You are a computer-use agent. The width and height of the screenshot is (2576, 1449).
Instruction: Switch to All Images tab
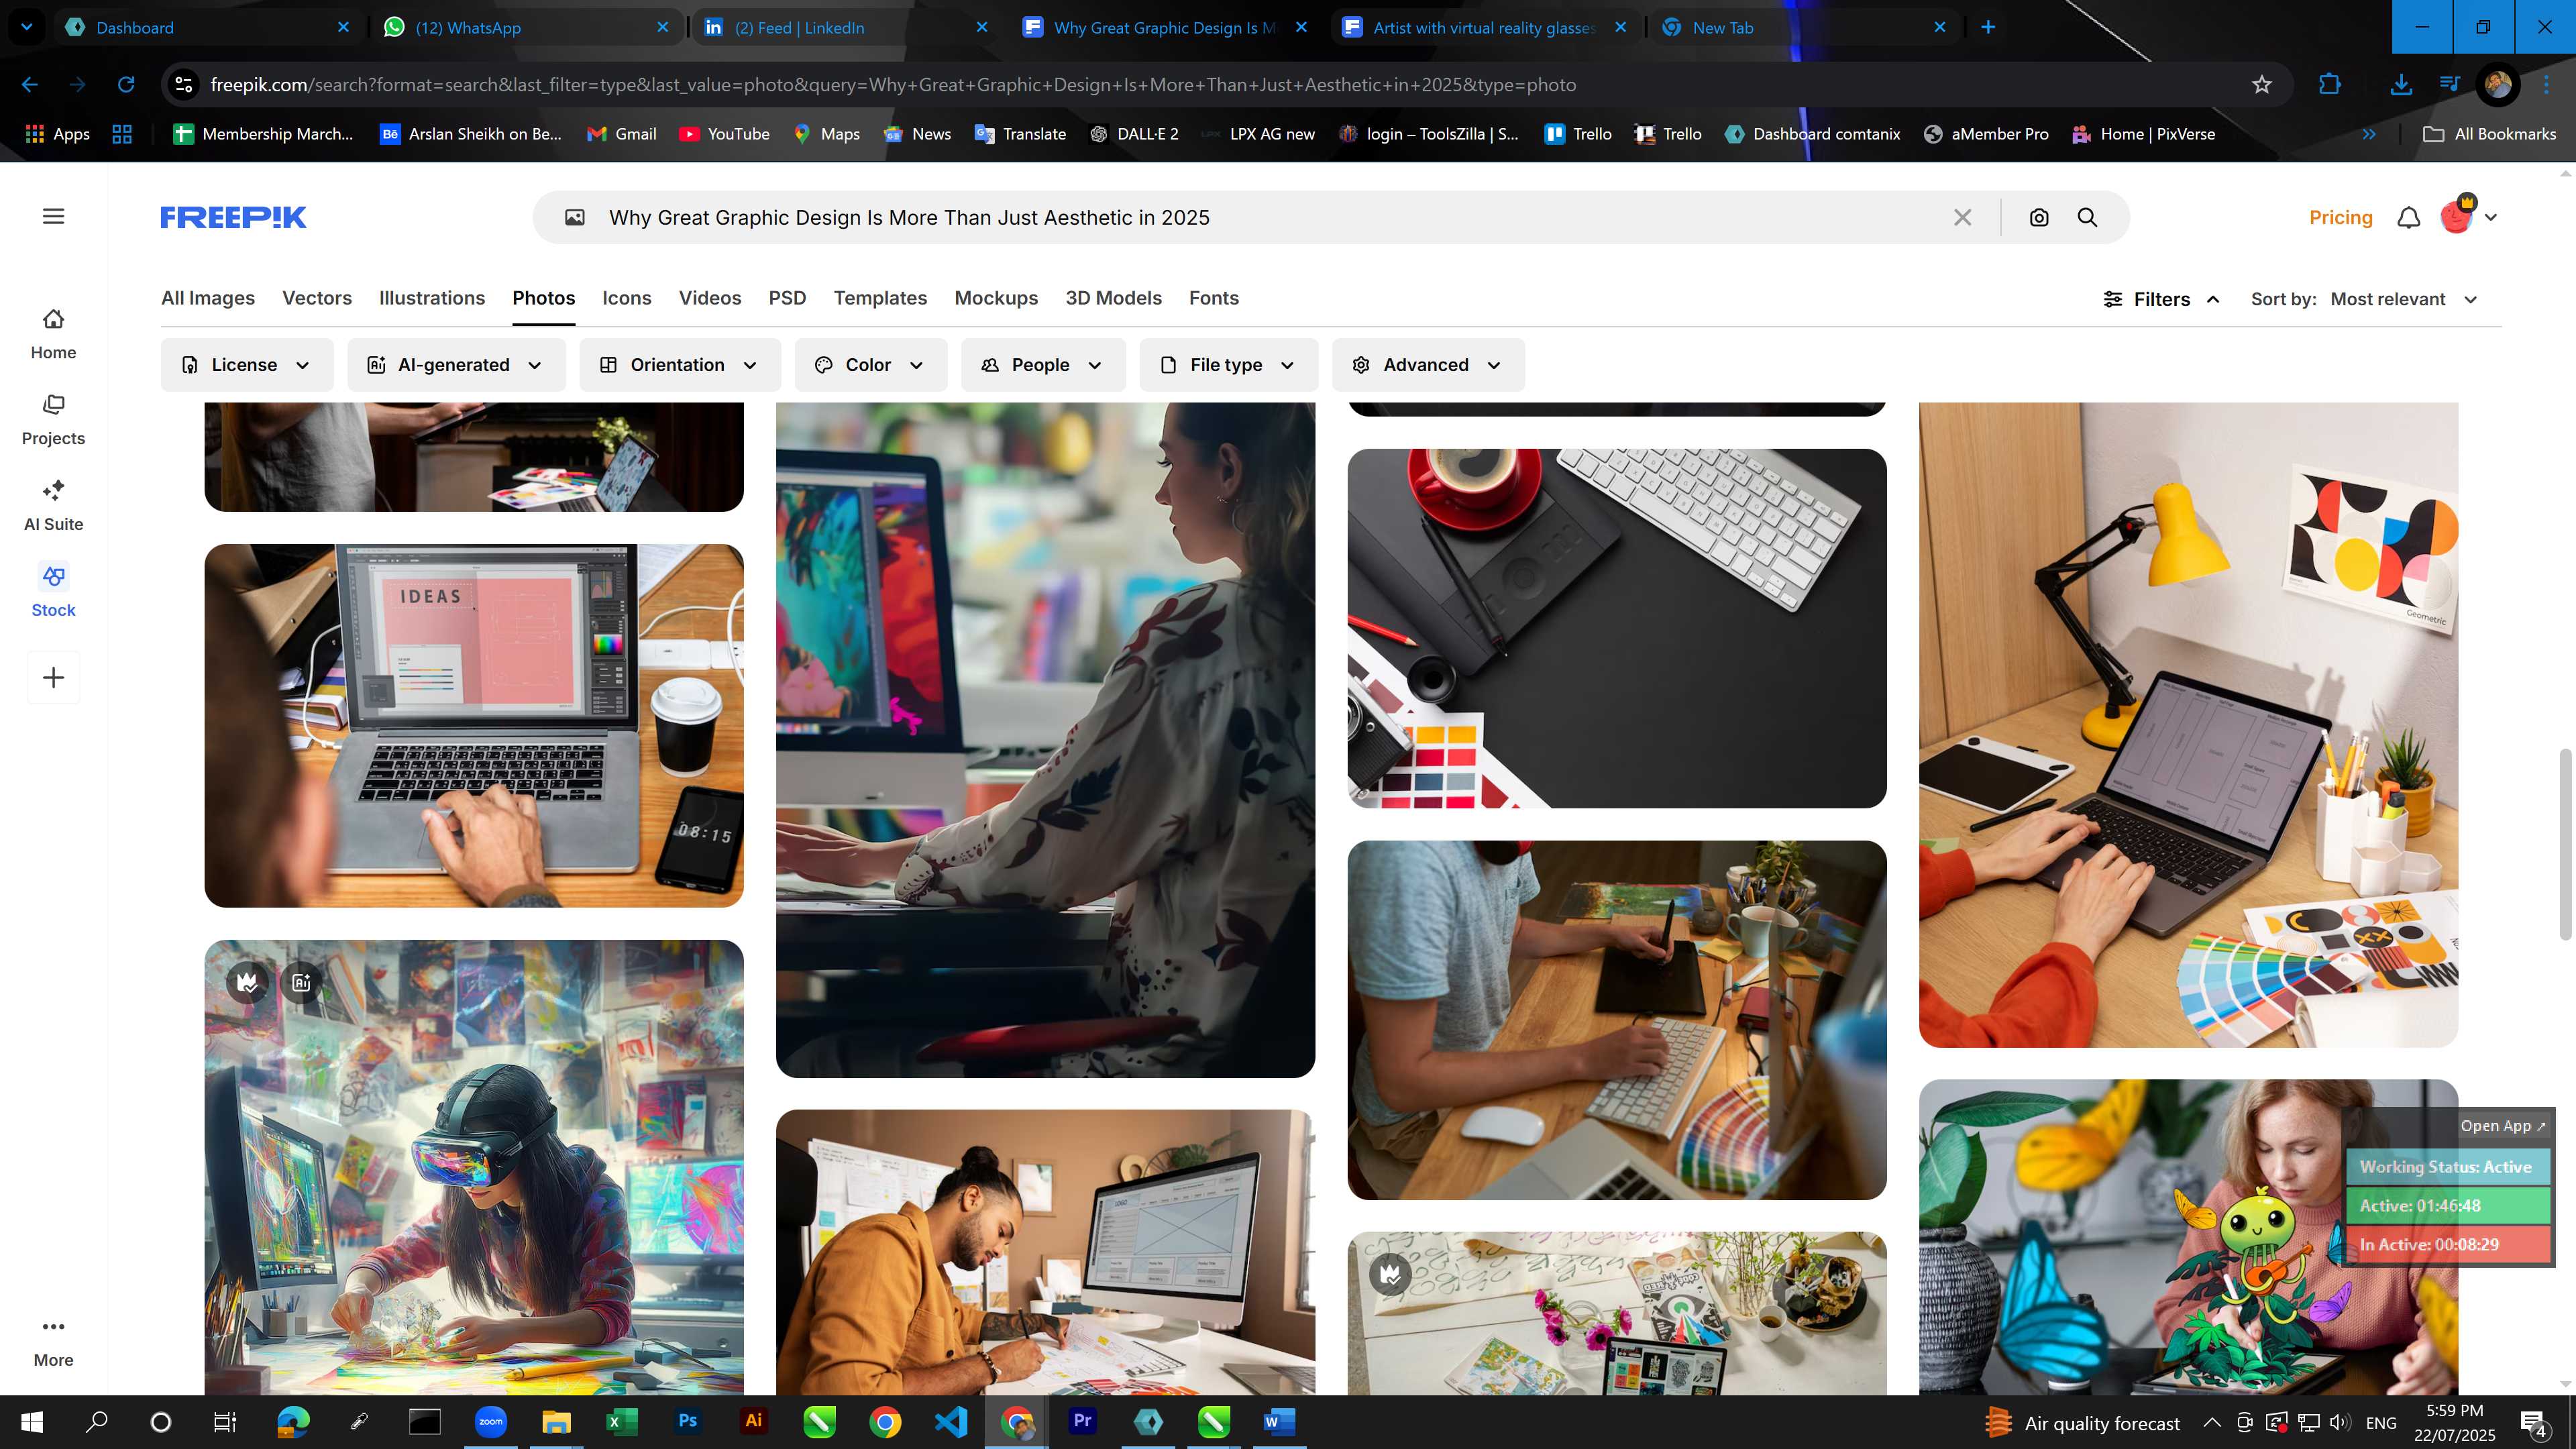(208, 298)
